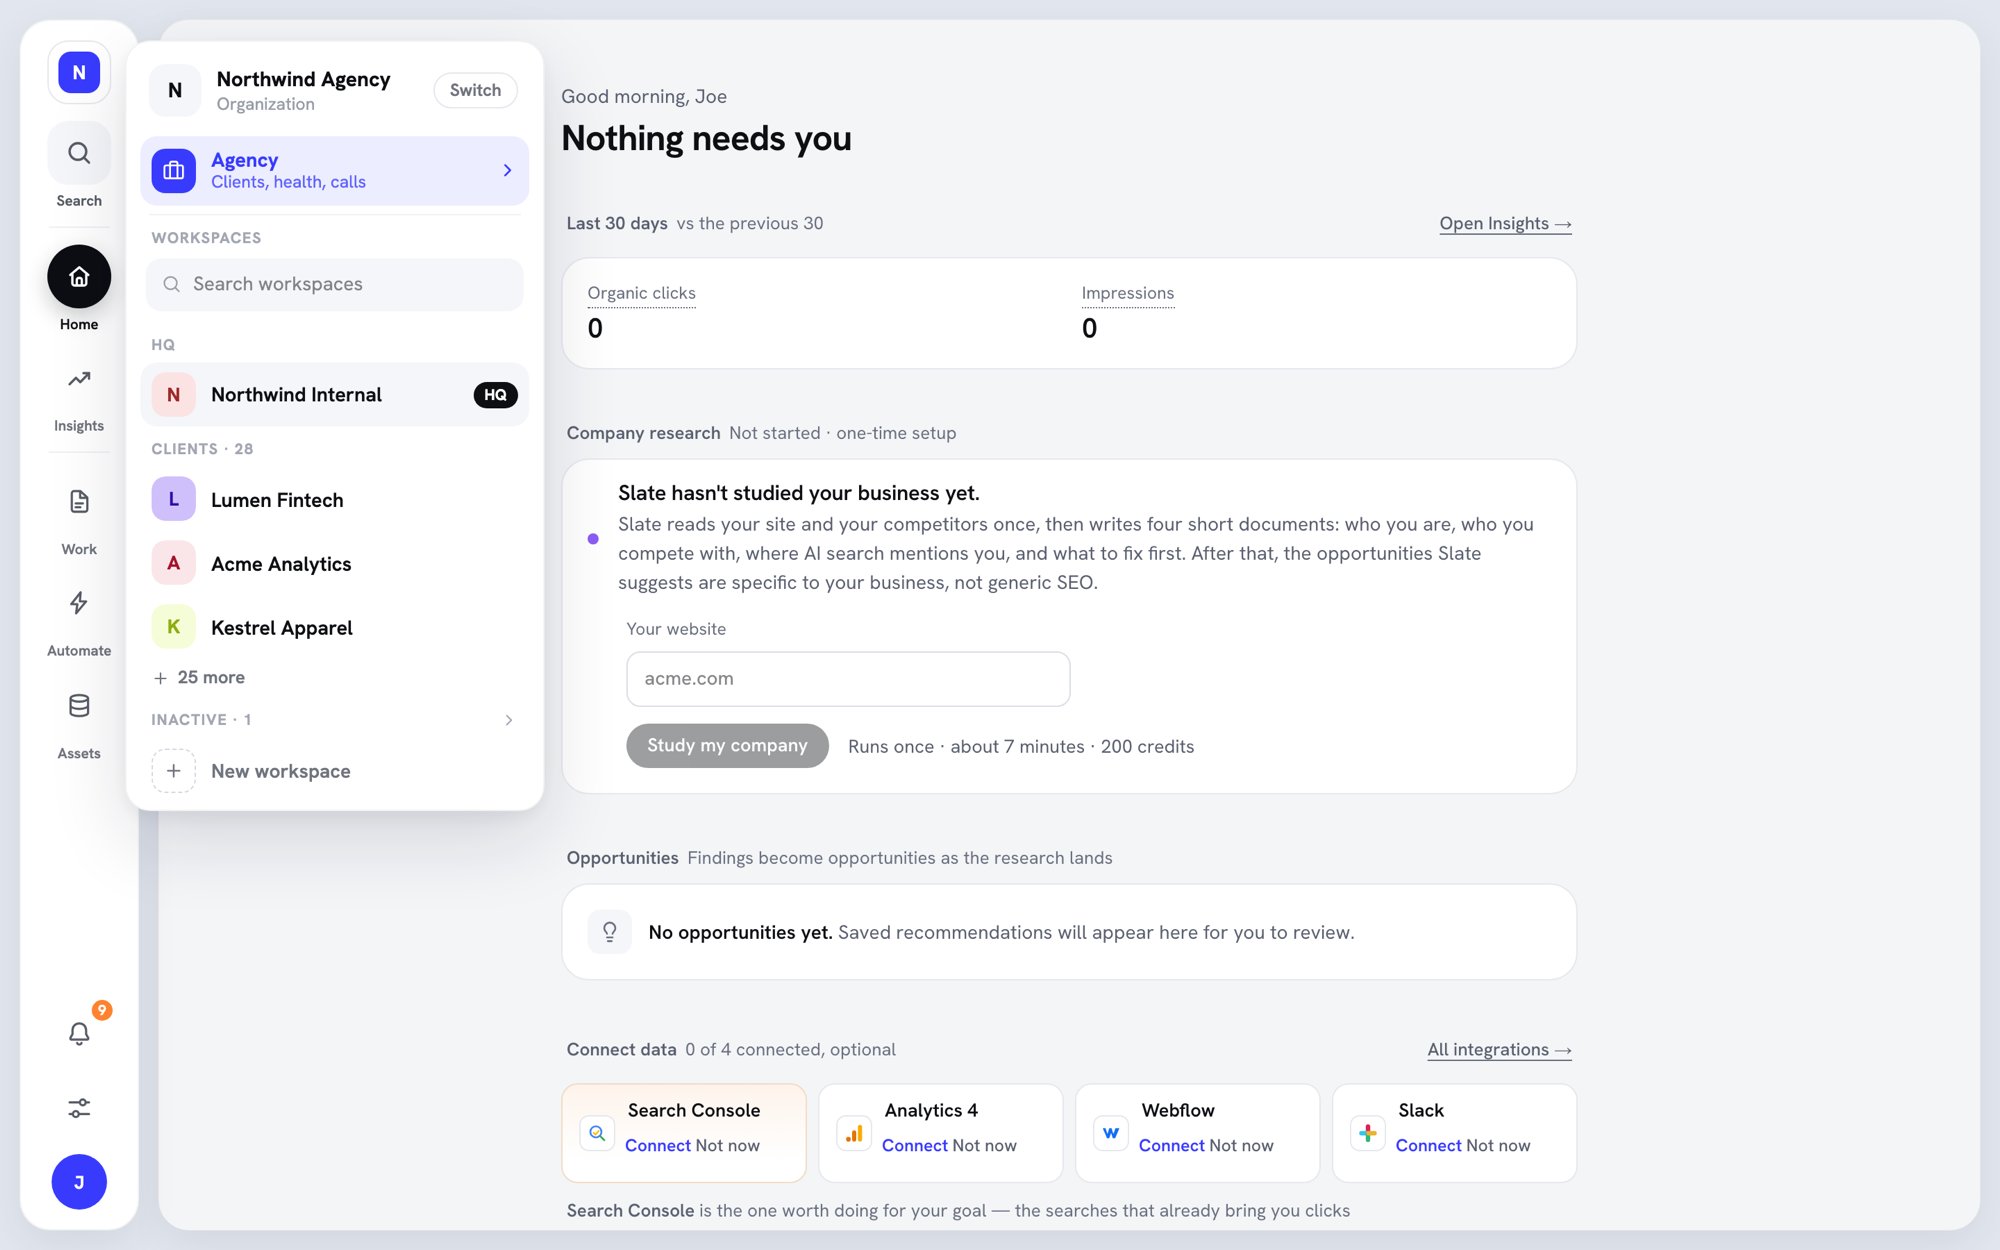
Task: Click Not now under Search Console
Action: [x=728, y=1146]
